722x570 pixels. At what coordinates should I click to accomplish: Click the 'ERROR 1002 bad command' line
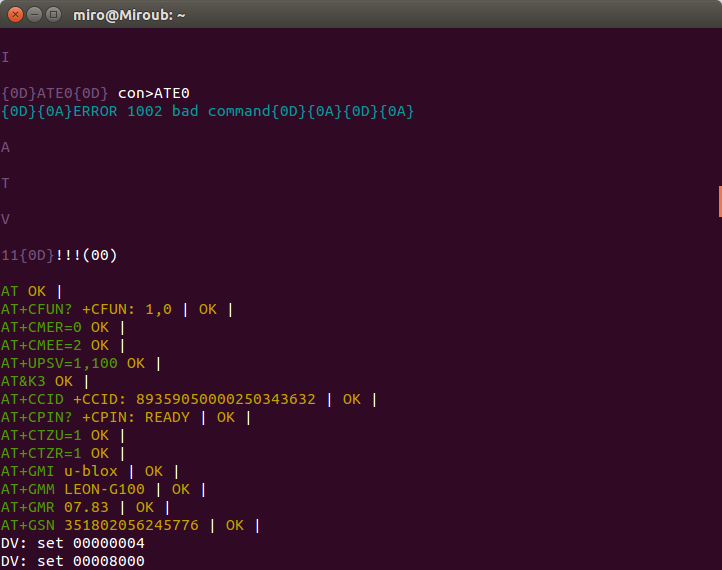[x=207, y=111]
